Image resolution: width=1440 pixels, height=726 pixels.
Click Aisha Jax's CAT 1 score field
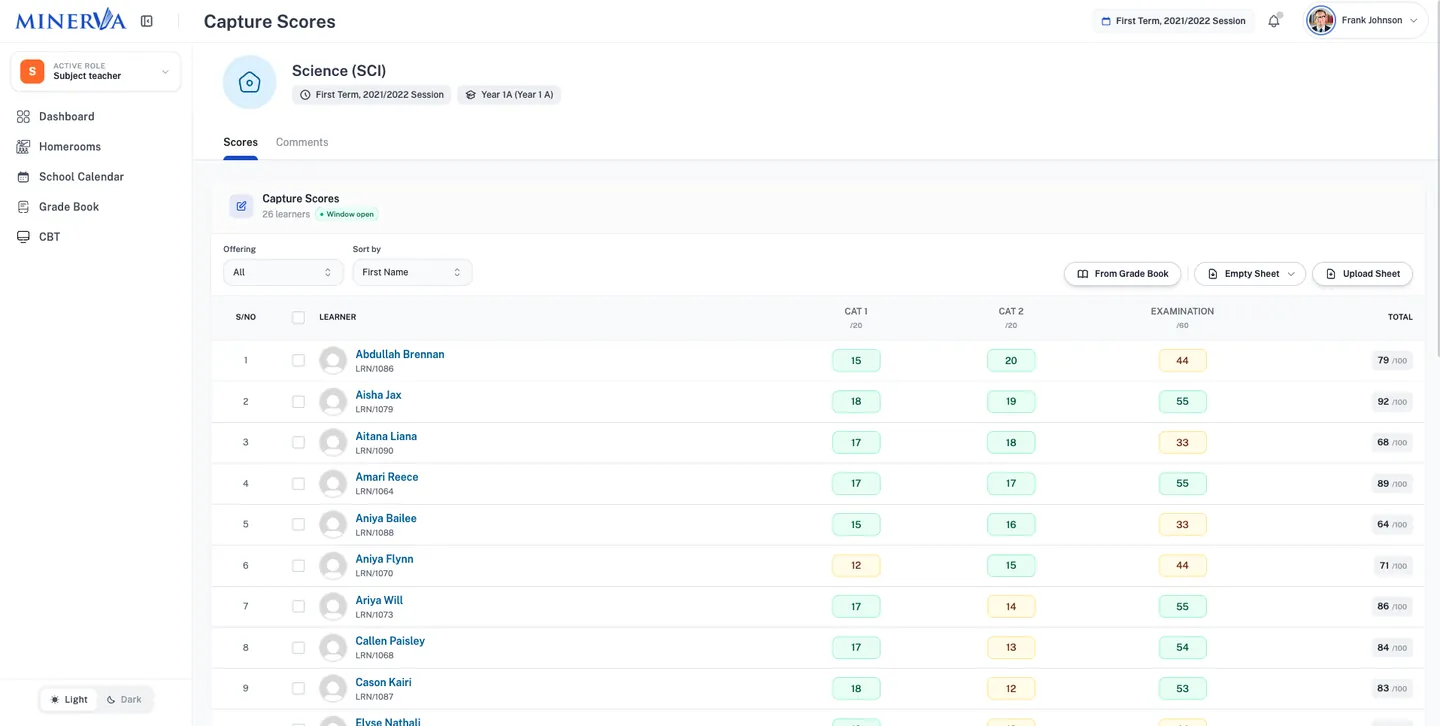tap(856, 402)
